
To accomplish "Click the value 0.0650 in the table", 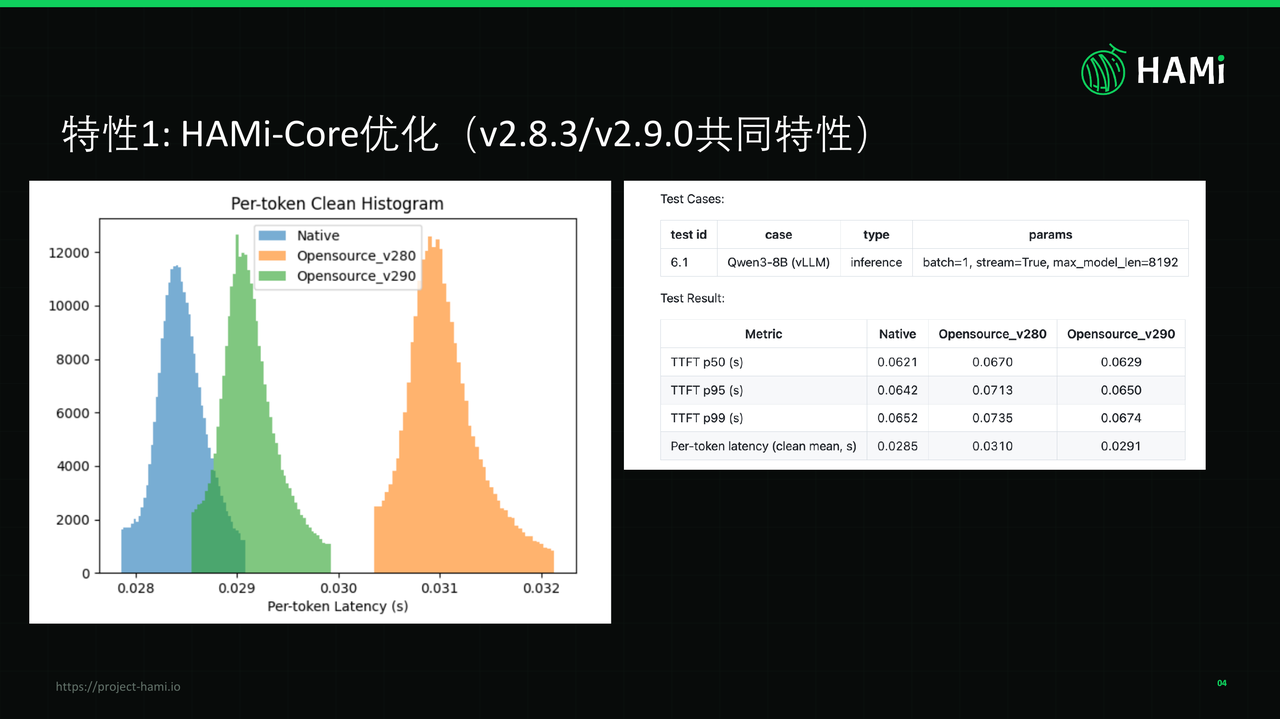I will click(x=1121, y=390).
